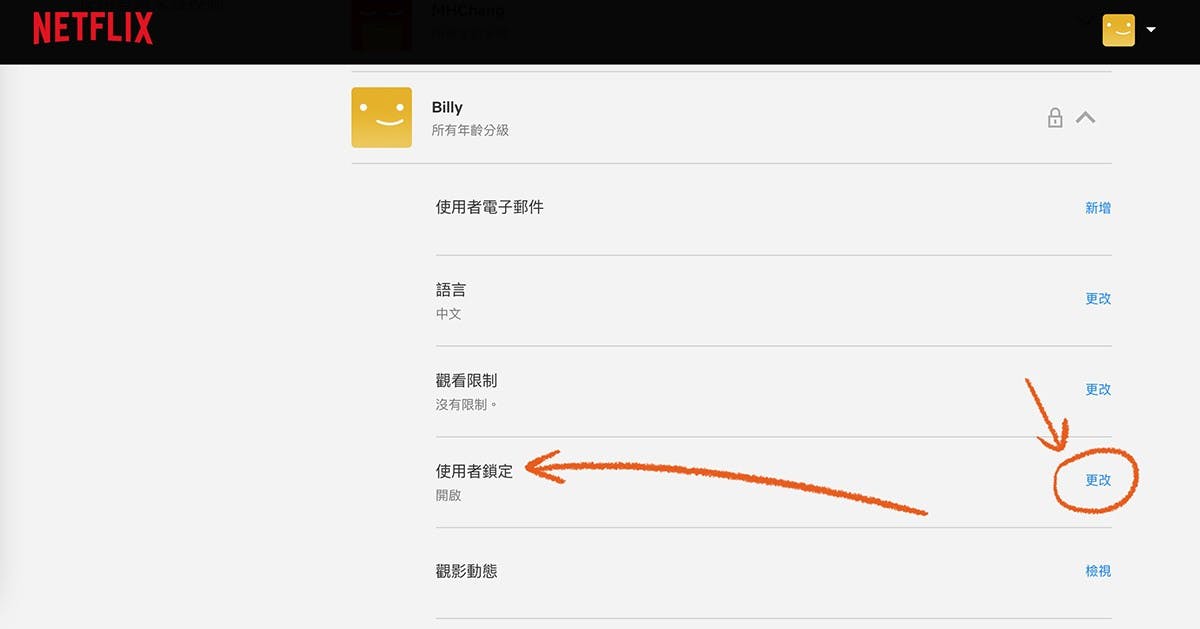1200x629 pixels.
Task: Select the 語言 setting label
Action: pyautogui.click(x=451, y=290)
